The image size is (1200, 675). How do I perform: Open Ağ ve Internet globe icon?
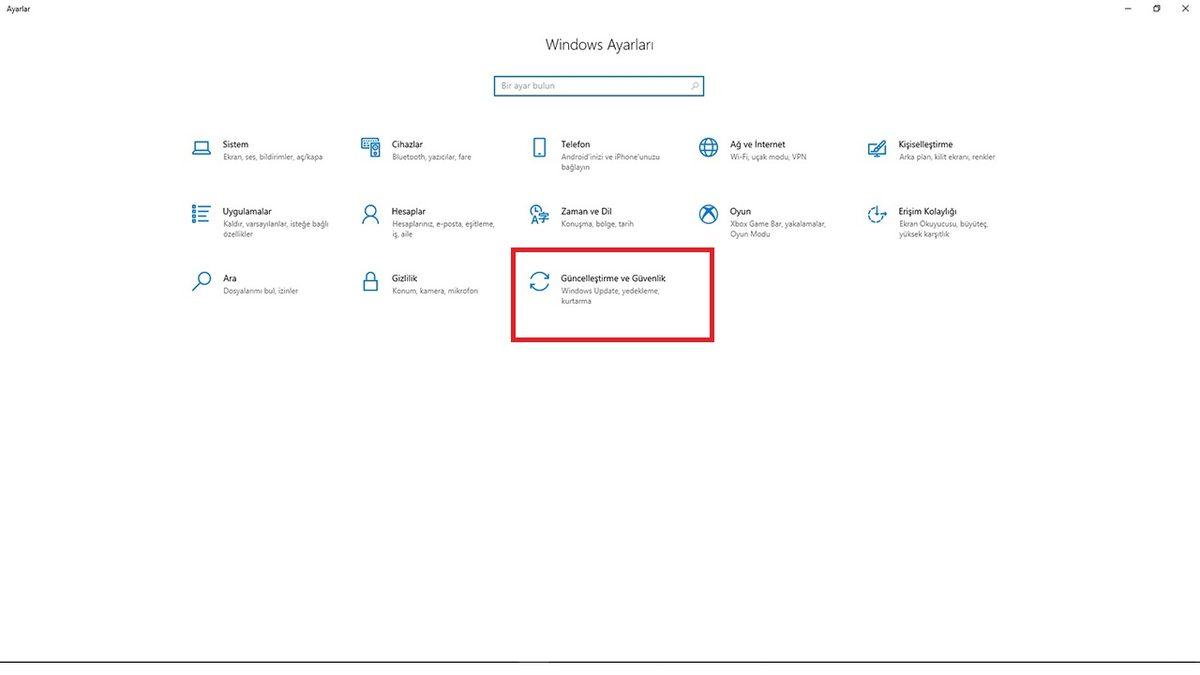(x=707, y=148)
